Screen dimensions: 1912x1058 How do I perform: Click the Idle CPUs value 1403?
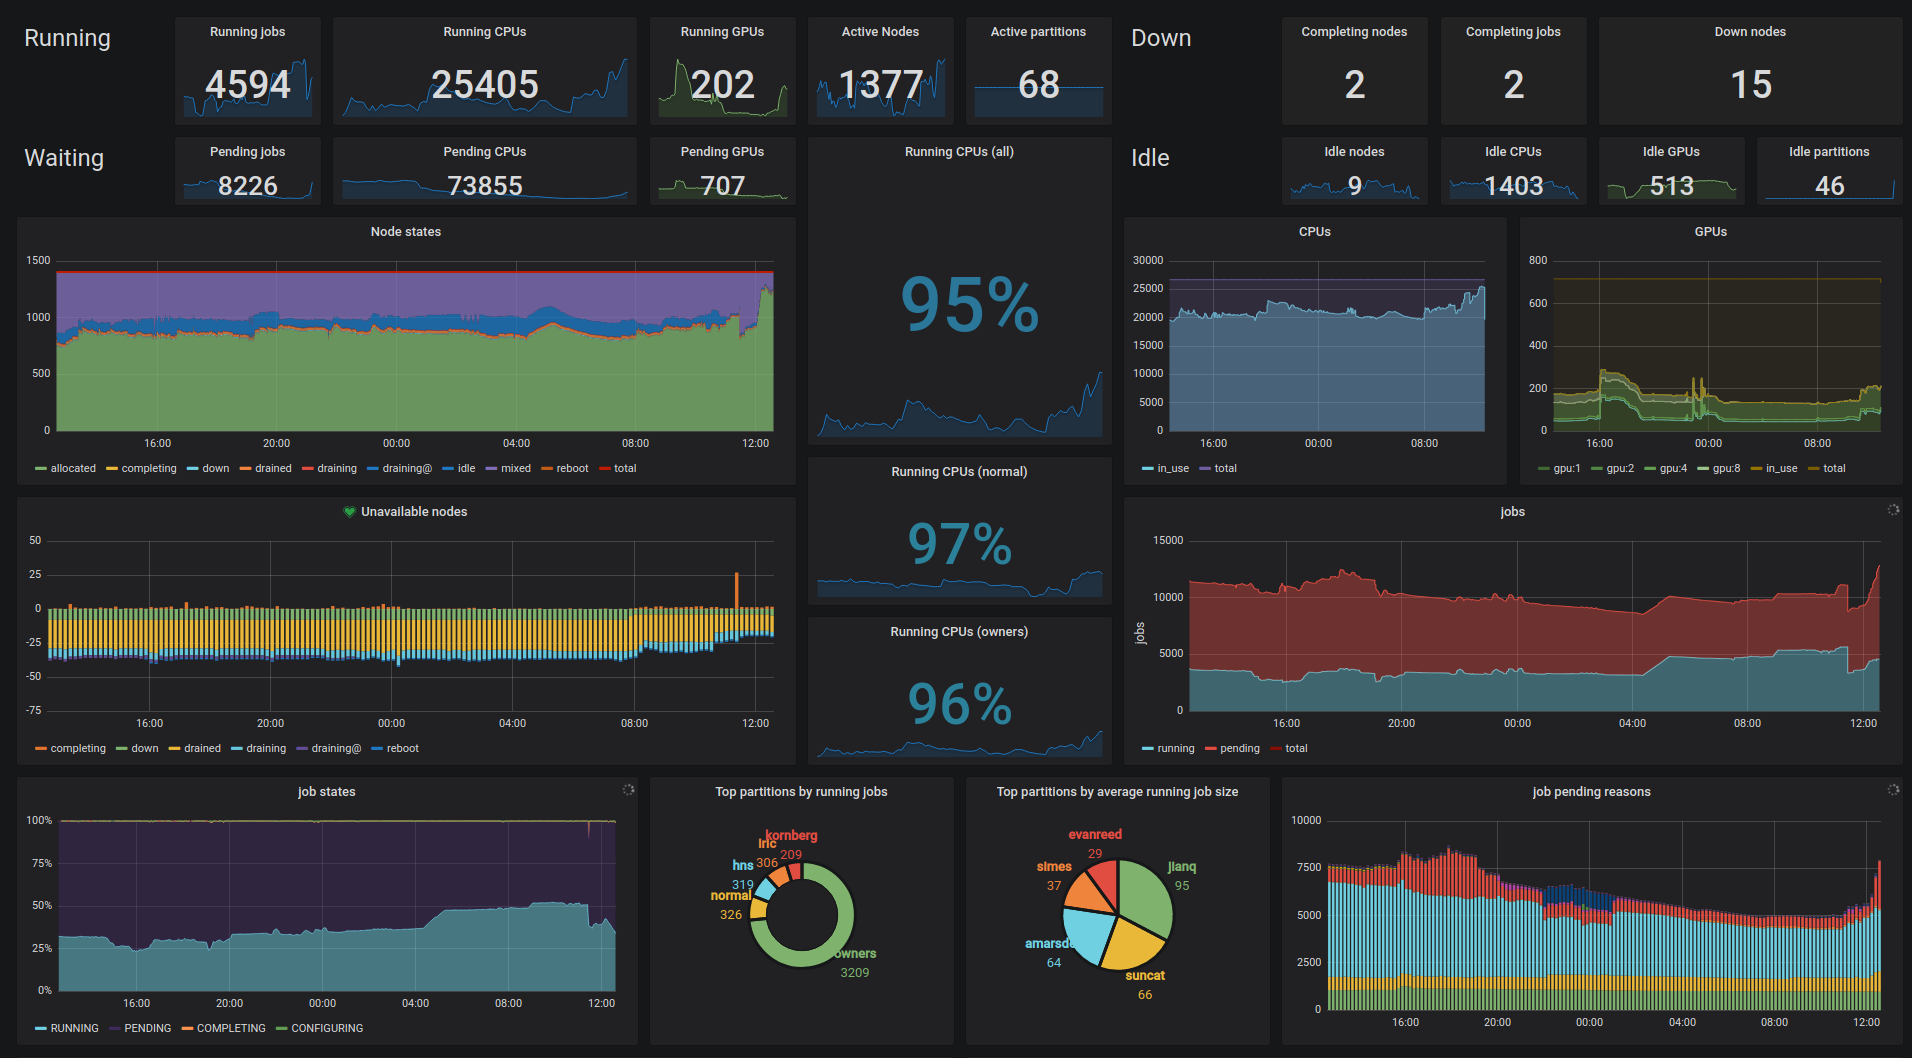click(1513, 186)
